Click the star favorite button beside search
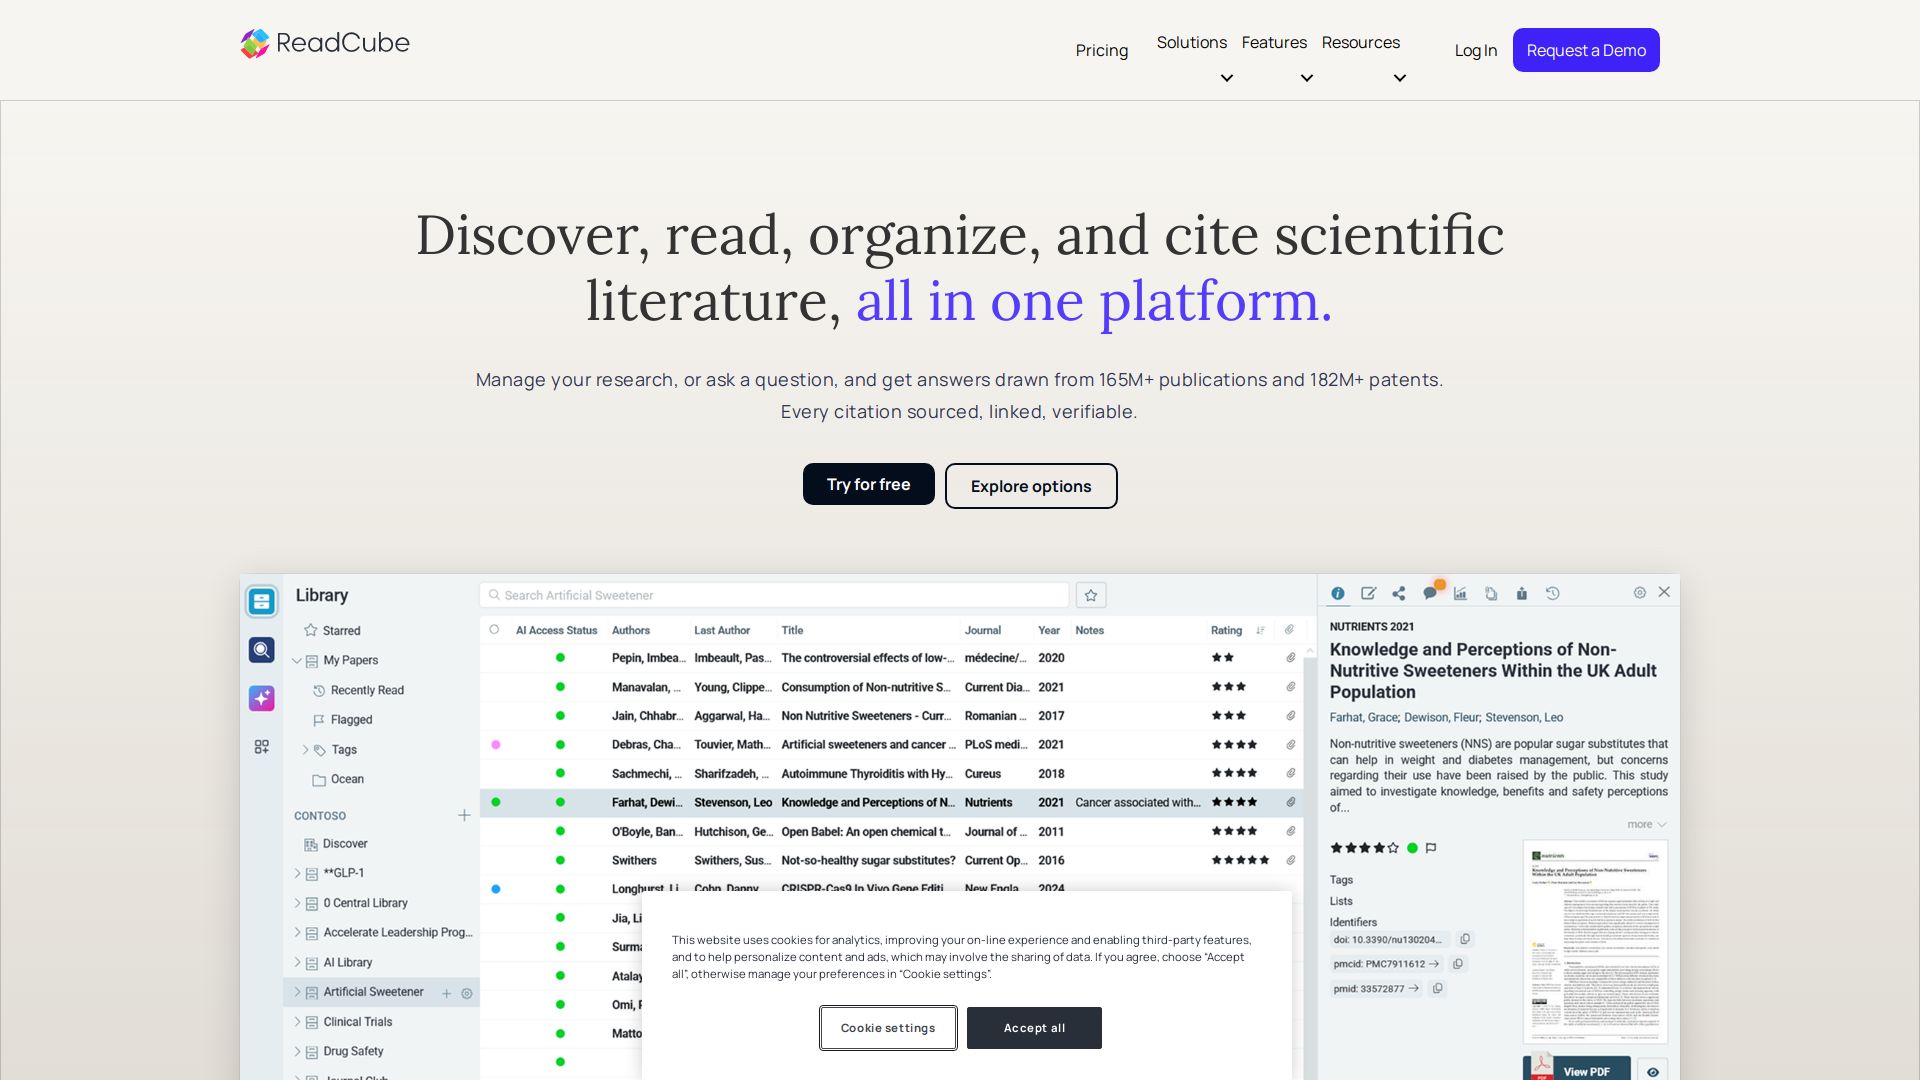This screenshot has height=1080, width=1920. click(1091, 595)
